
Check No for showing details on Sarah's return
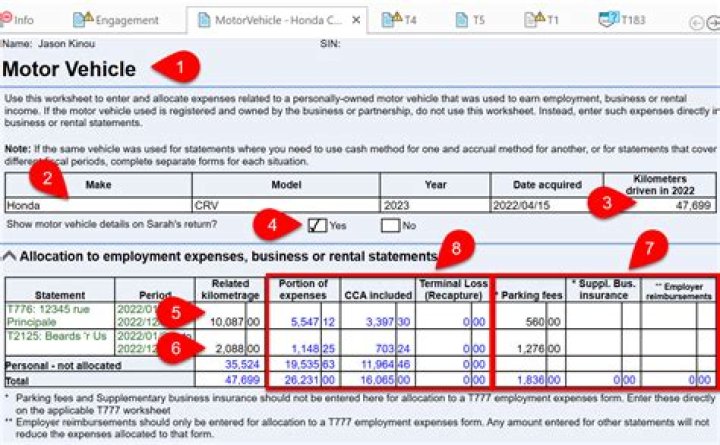391,225
